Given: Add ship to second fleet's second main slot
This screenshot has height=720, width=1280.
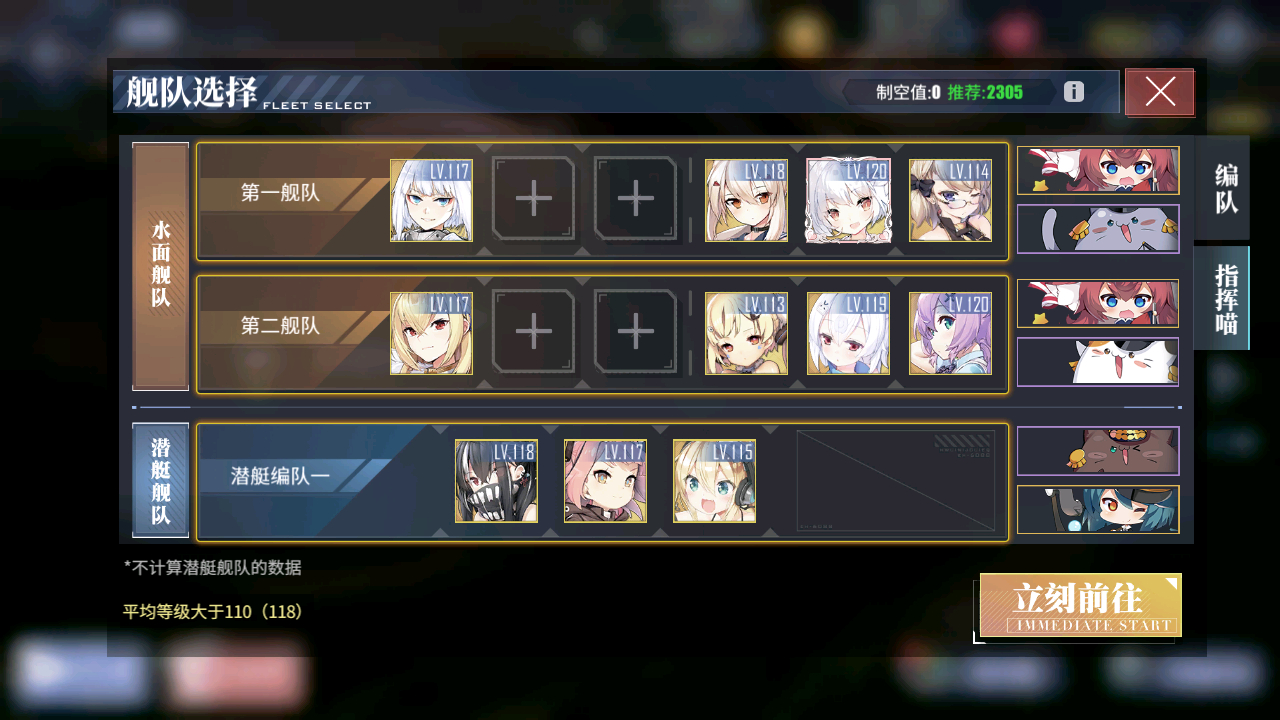Looking at the screenshot, I should click(x=534, y=333).
